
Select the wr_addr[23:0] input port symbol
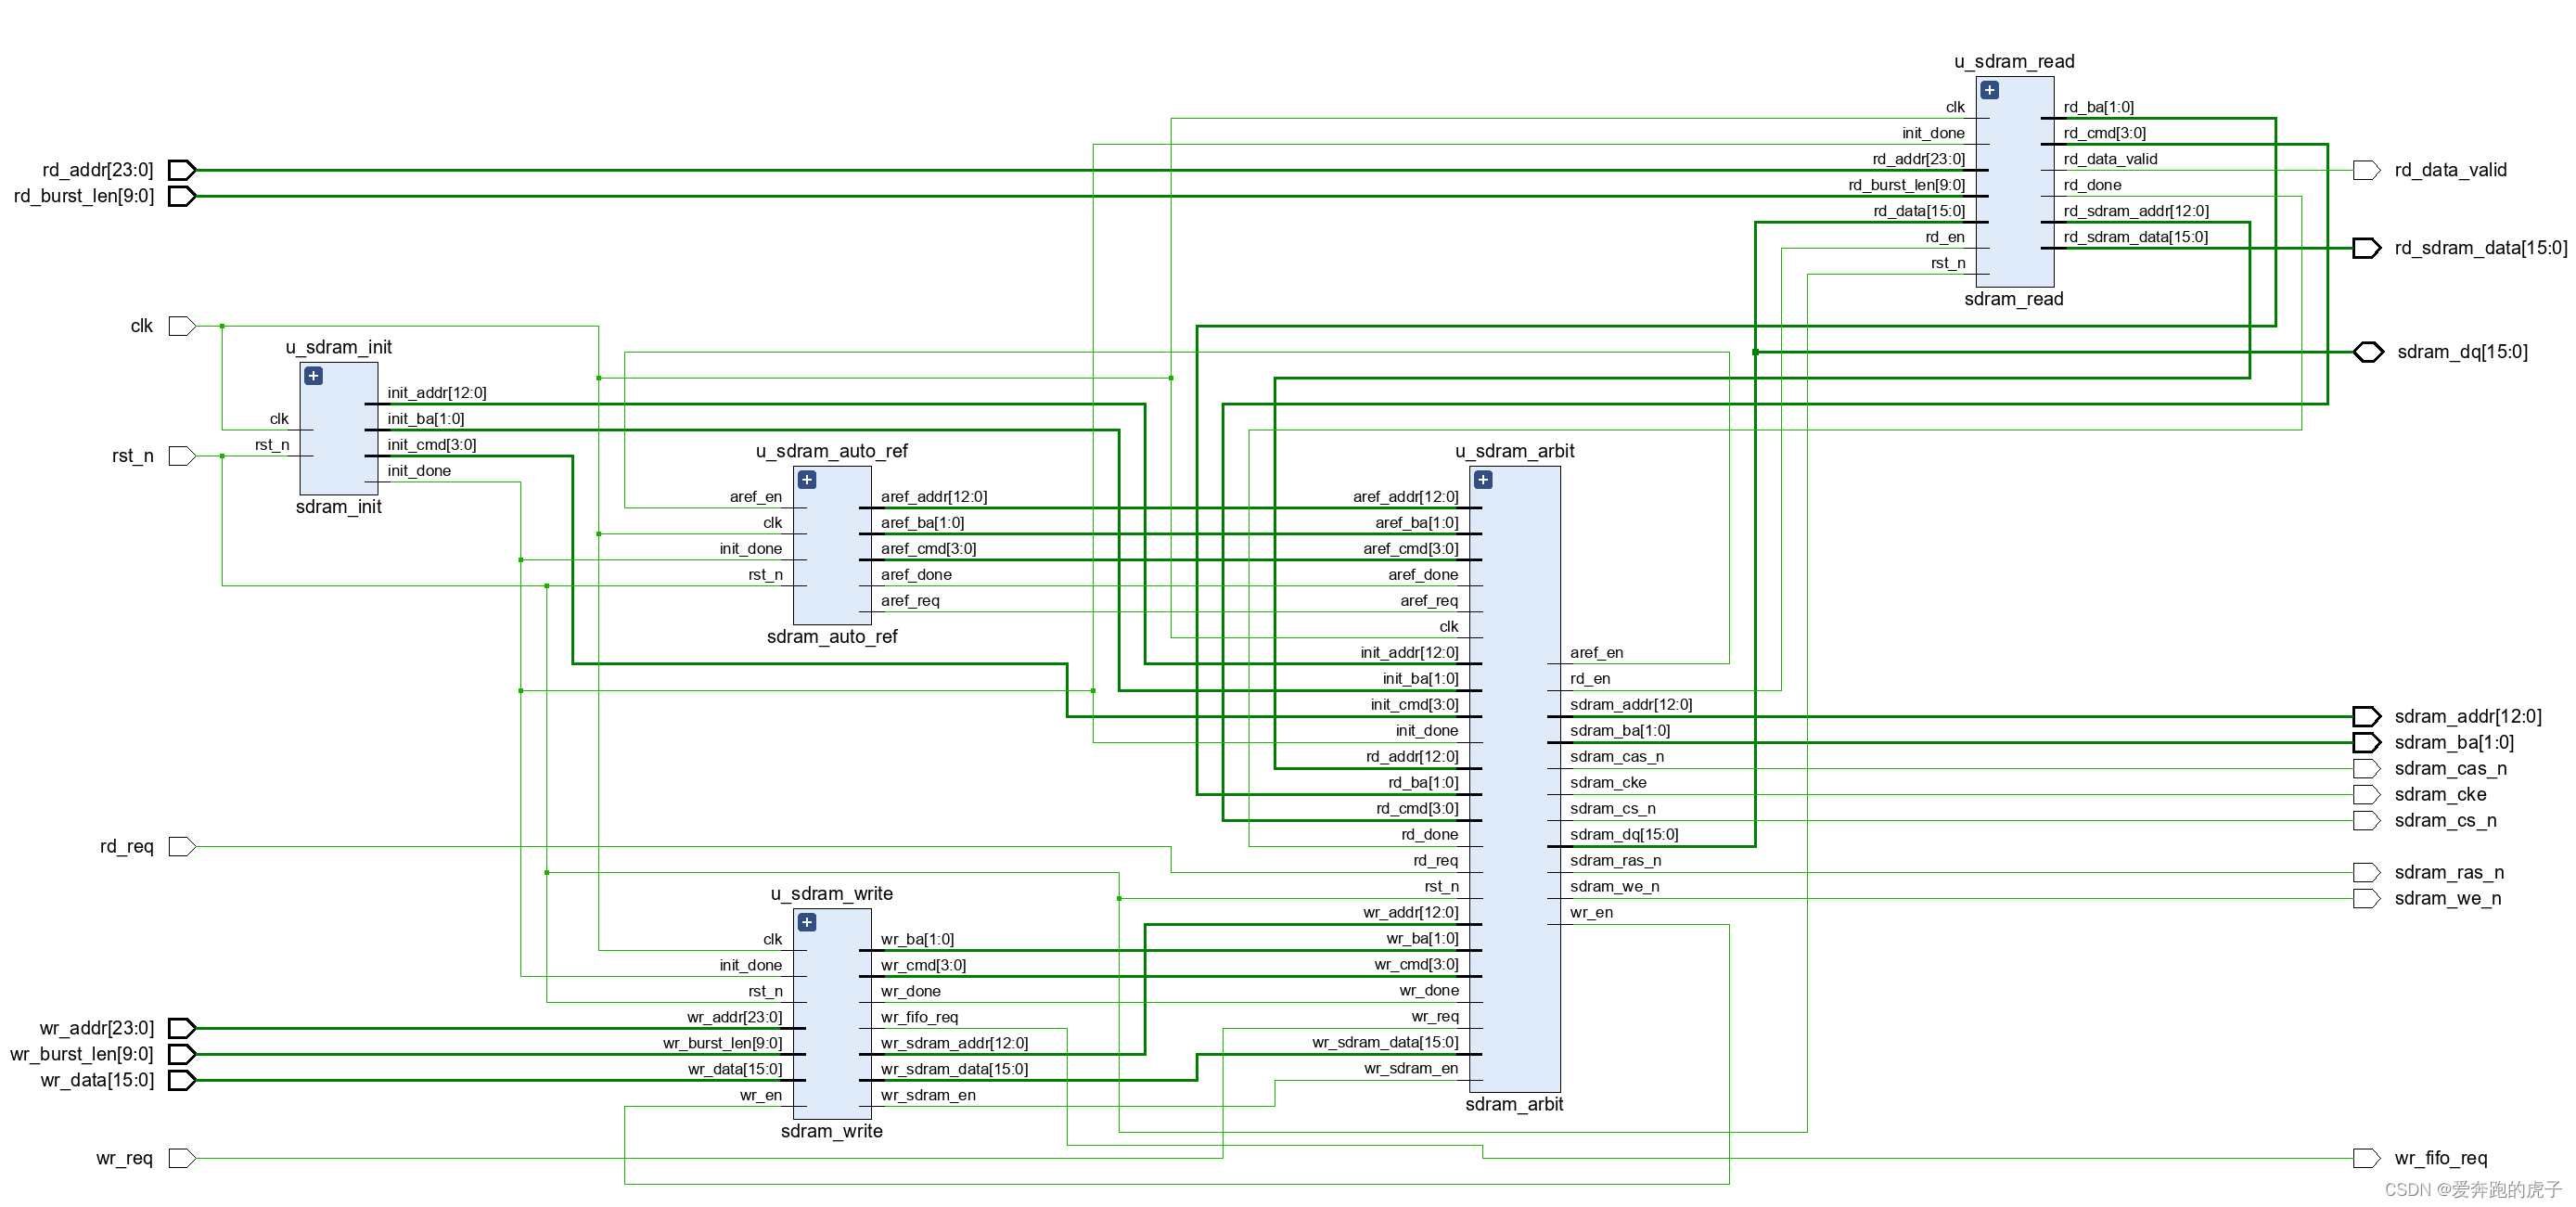[182, 1028]
